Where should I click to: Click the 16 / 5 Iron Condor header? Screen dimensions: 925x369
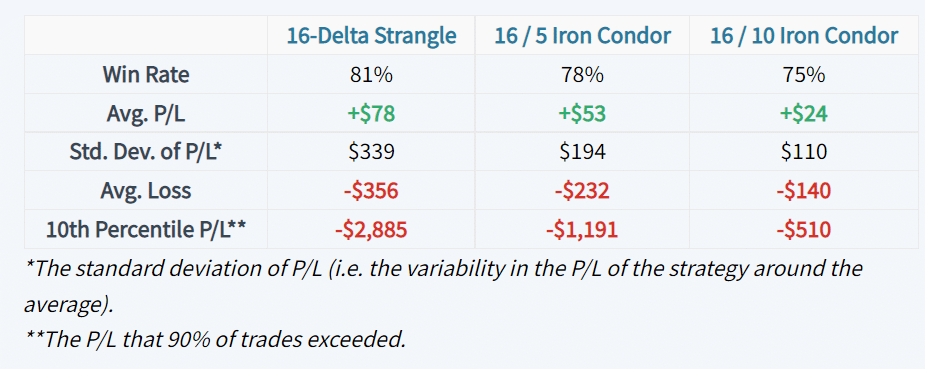[x=582, y=35]
